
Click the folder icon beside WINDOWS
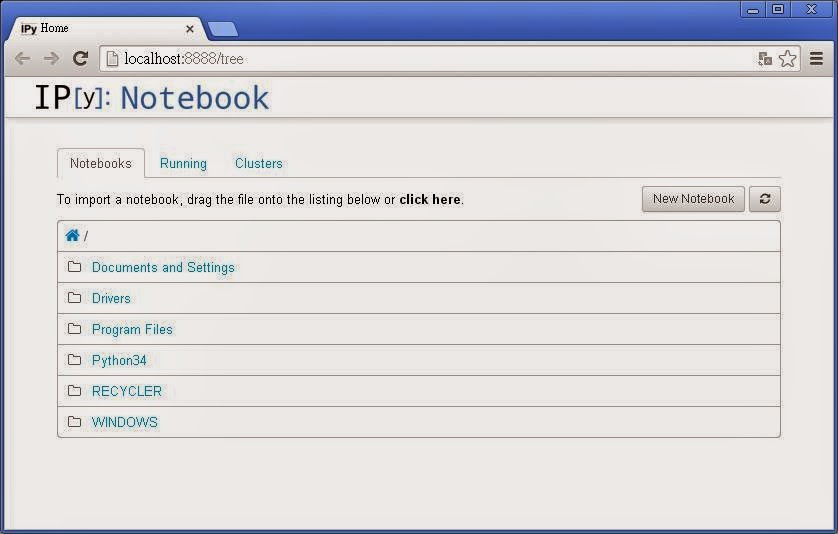[74, 421]
